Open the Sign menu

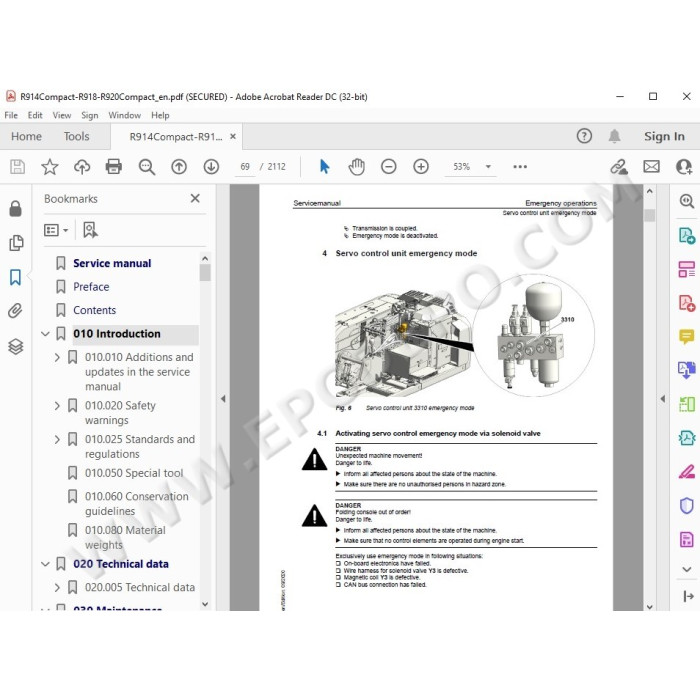coord(90,115)
